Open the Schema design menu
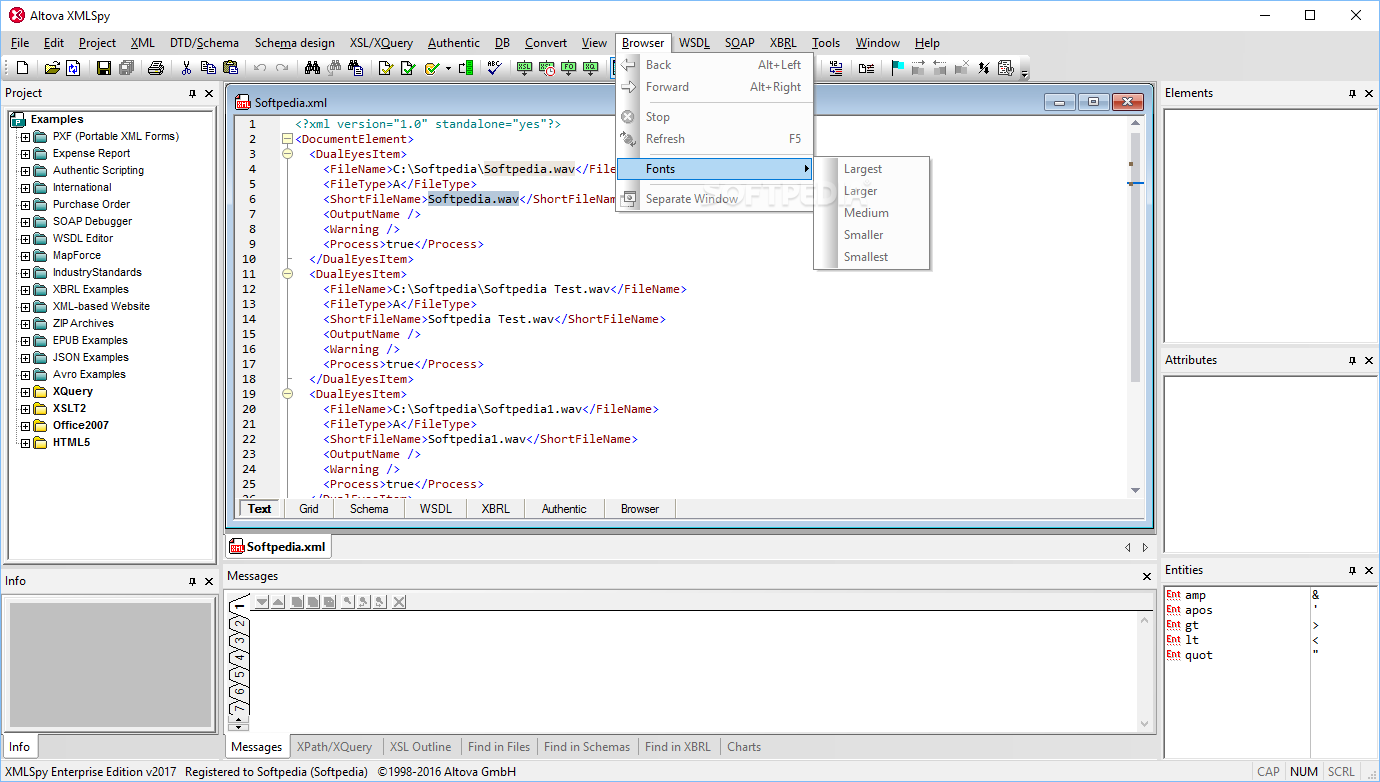 tap(294, 43)
